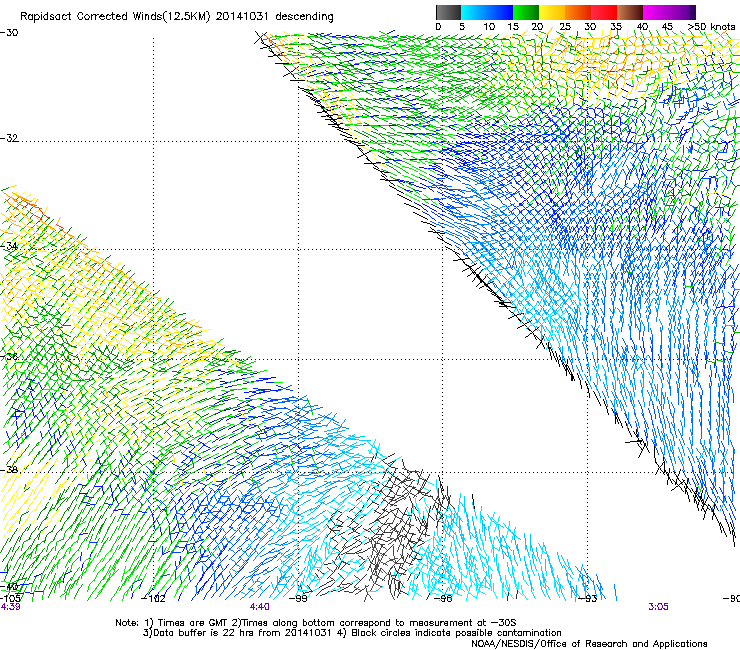Viewport: 740px width, 650px height.
Task: Click the '-36' latitude axis label
Action: (9, 356)
